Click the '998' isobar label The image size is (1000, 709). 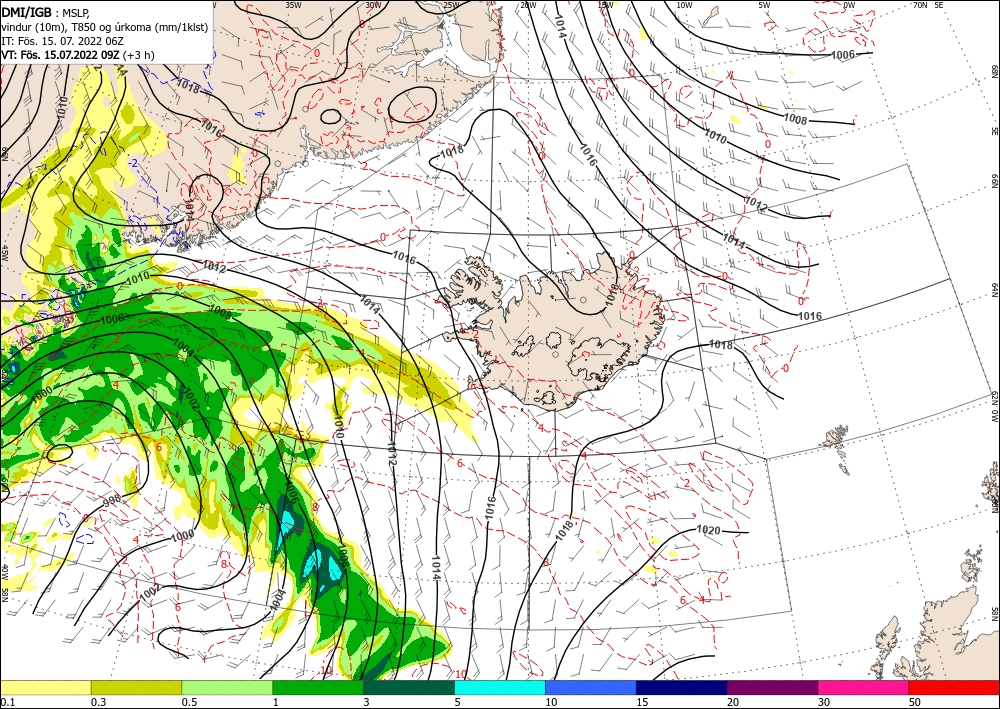(112, 501)
